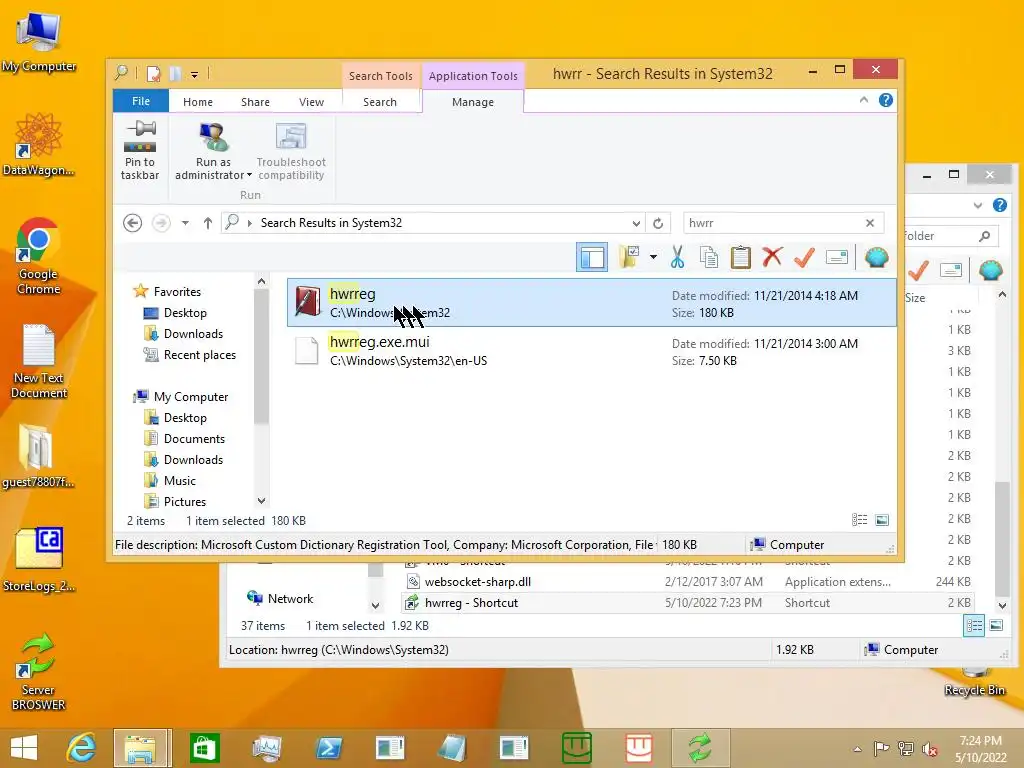This screenshot has height=768, width=1024.
Task: Click folder options toolbar icon
Action: point(630,257)
